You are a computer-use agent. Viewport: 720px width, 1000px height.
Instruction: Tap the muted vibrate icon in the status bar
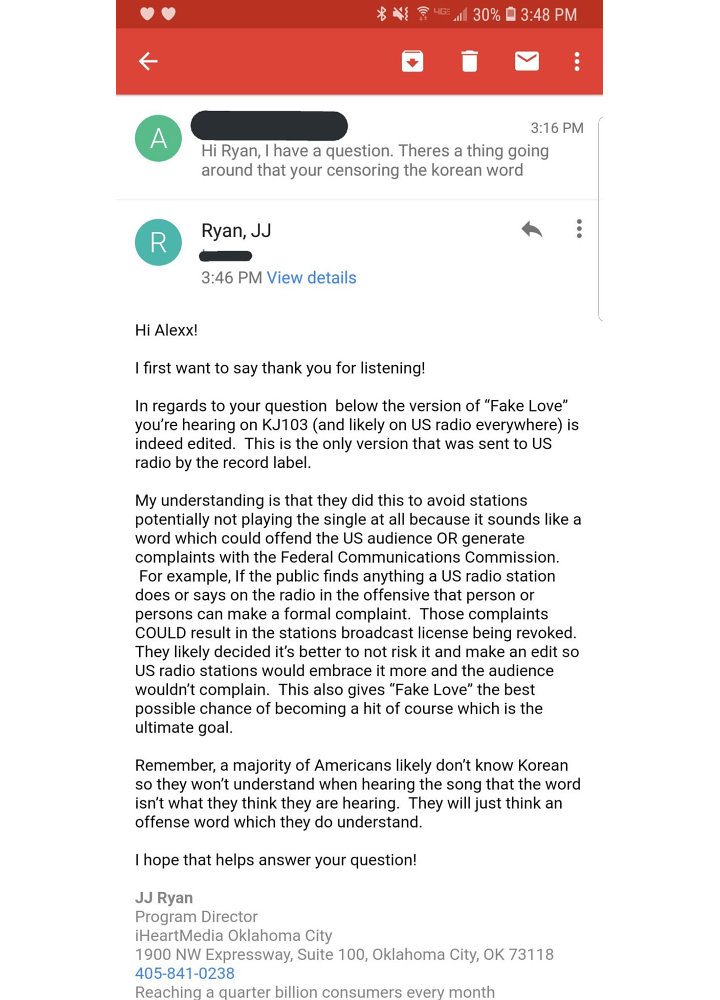coord(400,14)
